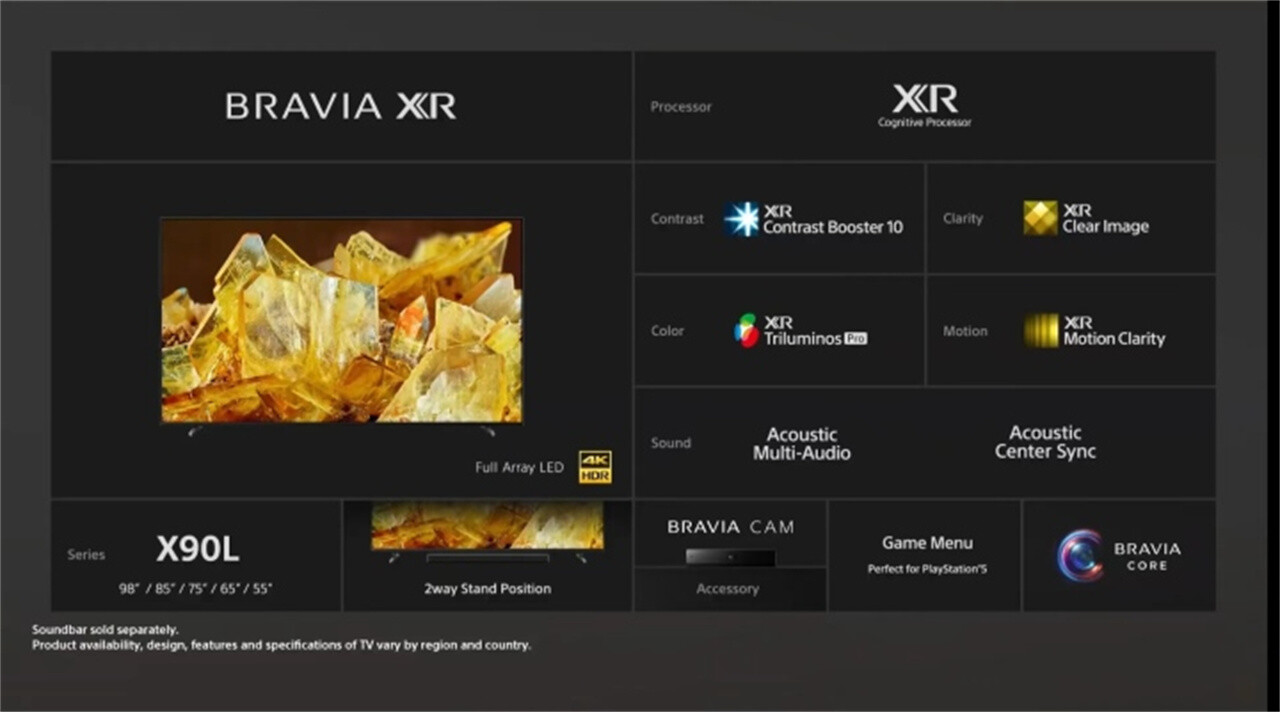Click the "XR Motion Clarity" text
Viewport: 1280px width, 712px height.
1114,331
